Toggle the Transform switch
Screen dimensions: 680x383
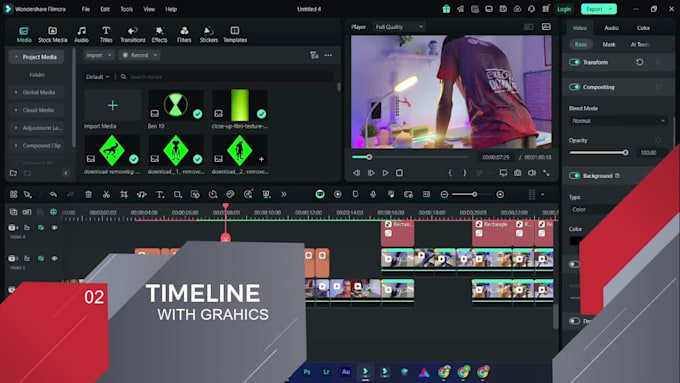pyautogui.click(x=574, y=62)
